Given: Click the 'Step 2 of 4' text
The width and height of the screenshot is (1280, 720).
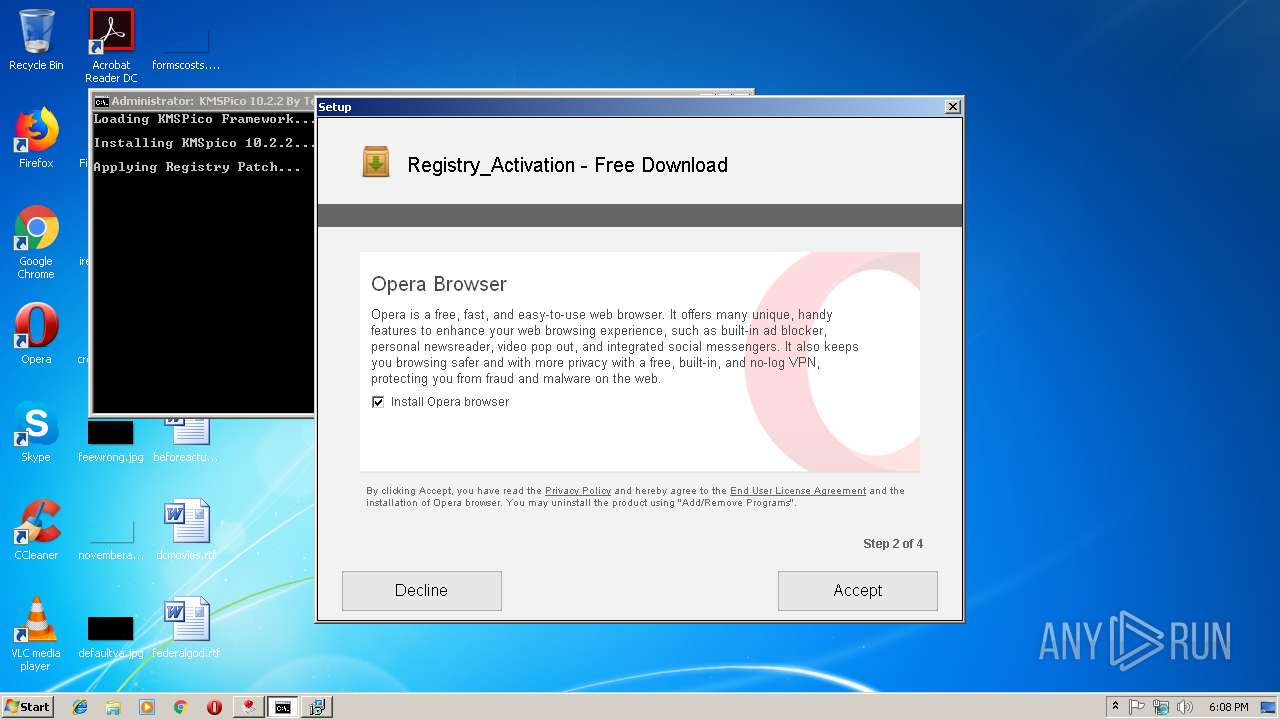Looking at the screenshot, I should [893, 544].
